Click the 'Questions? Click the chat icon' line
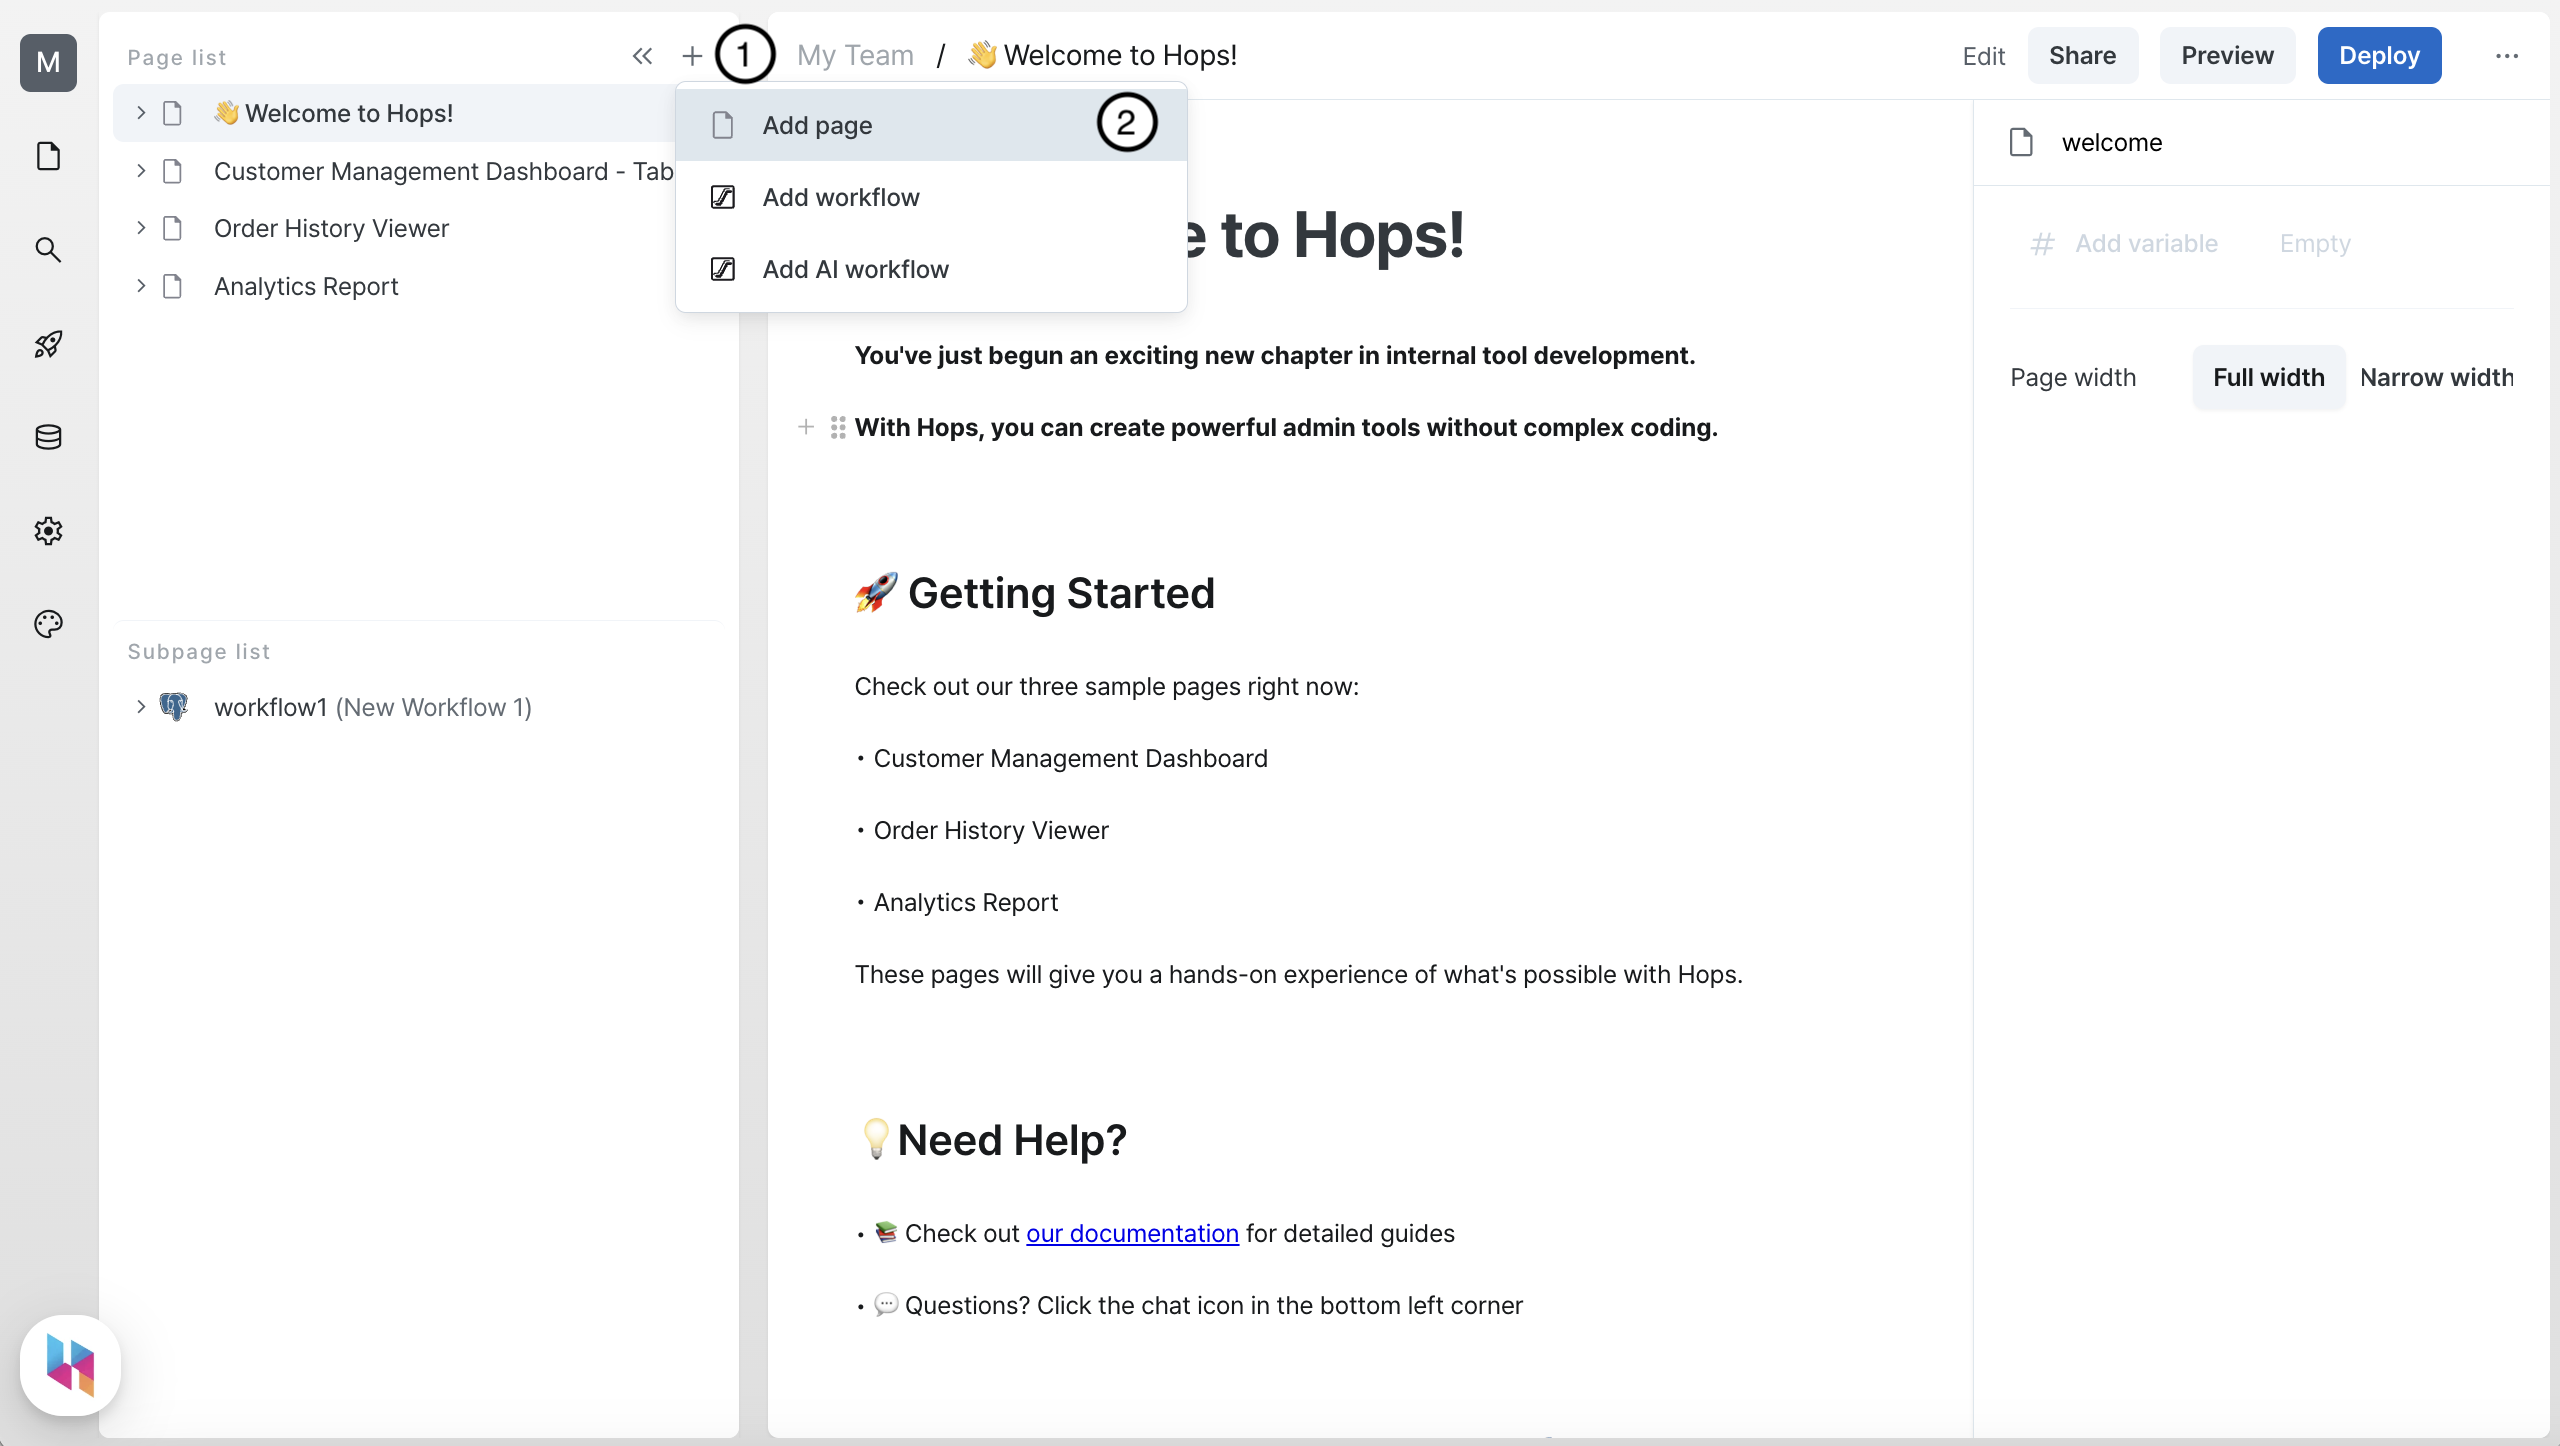Image resolution: width=2560 pixels, height=1446 pixels. tap(1198, 1305)
